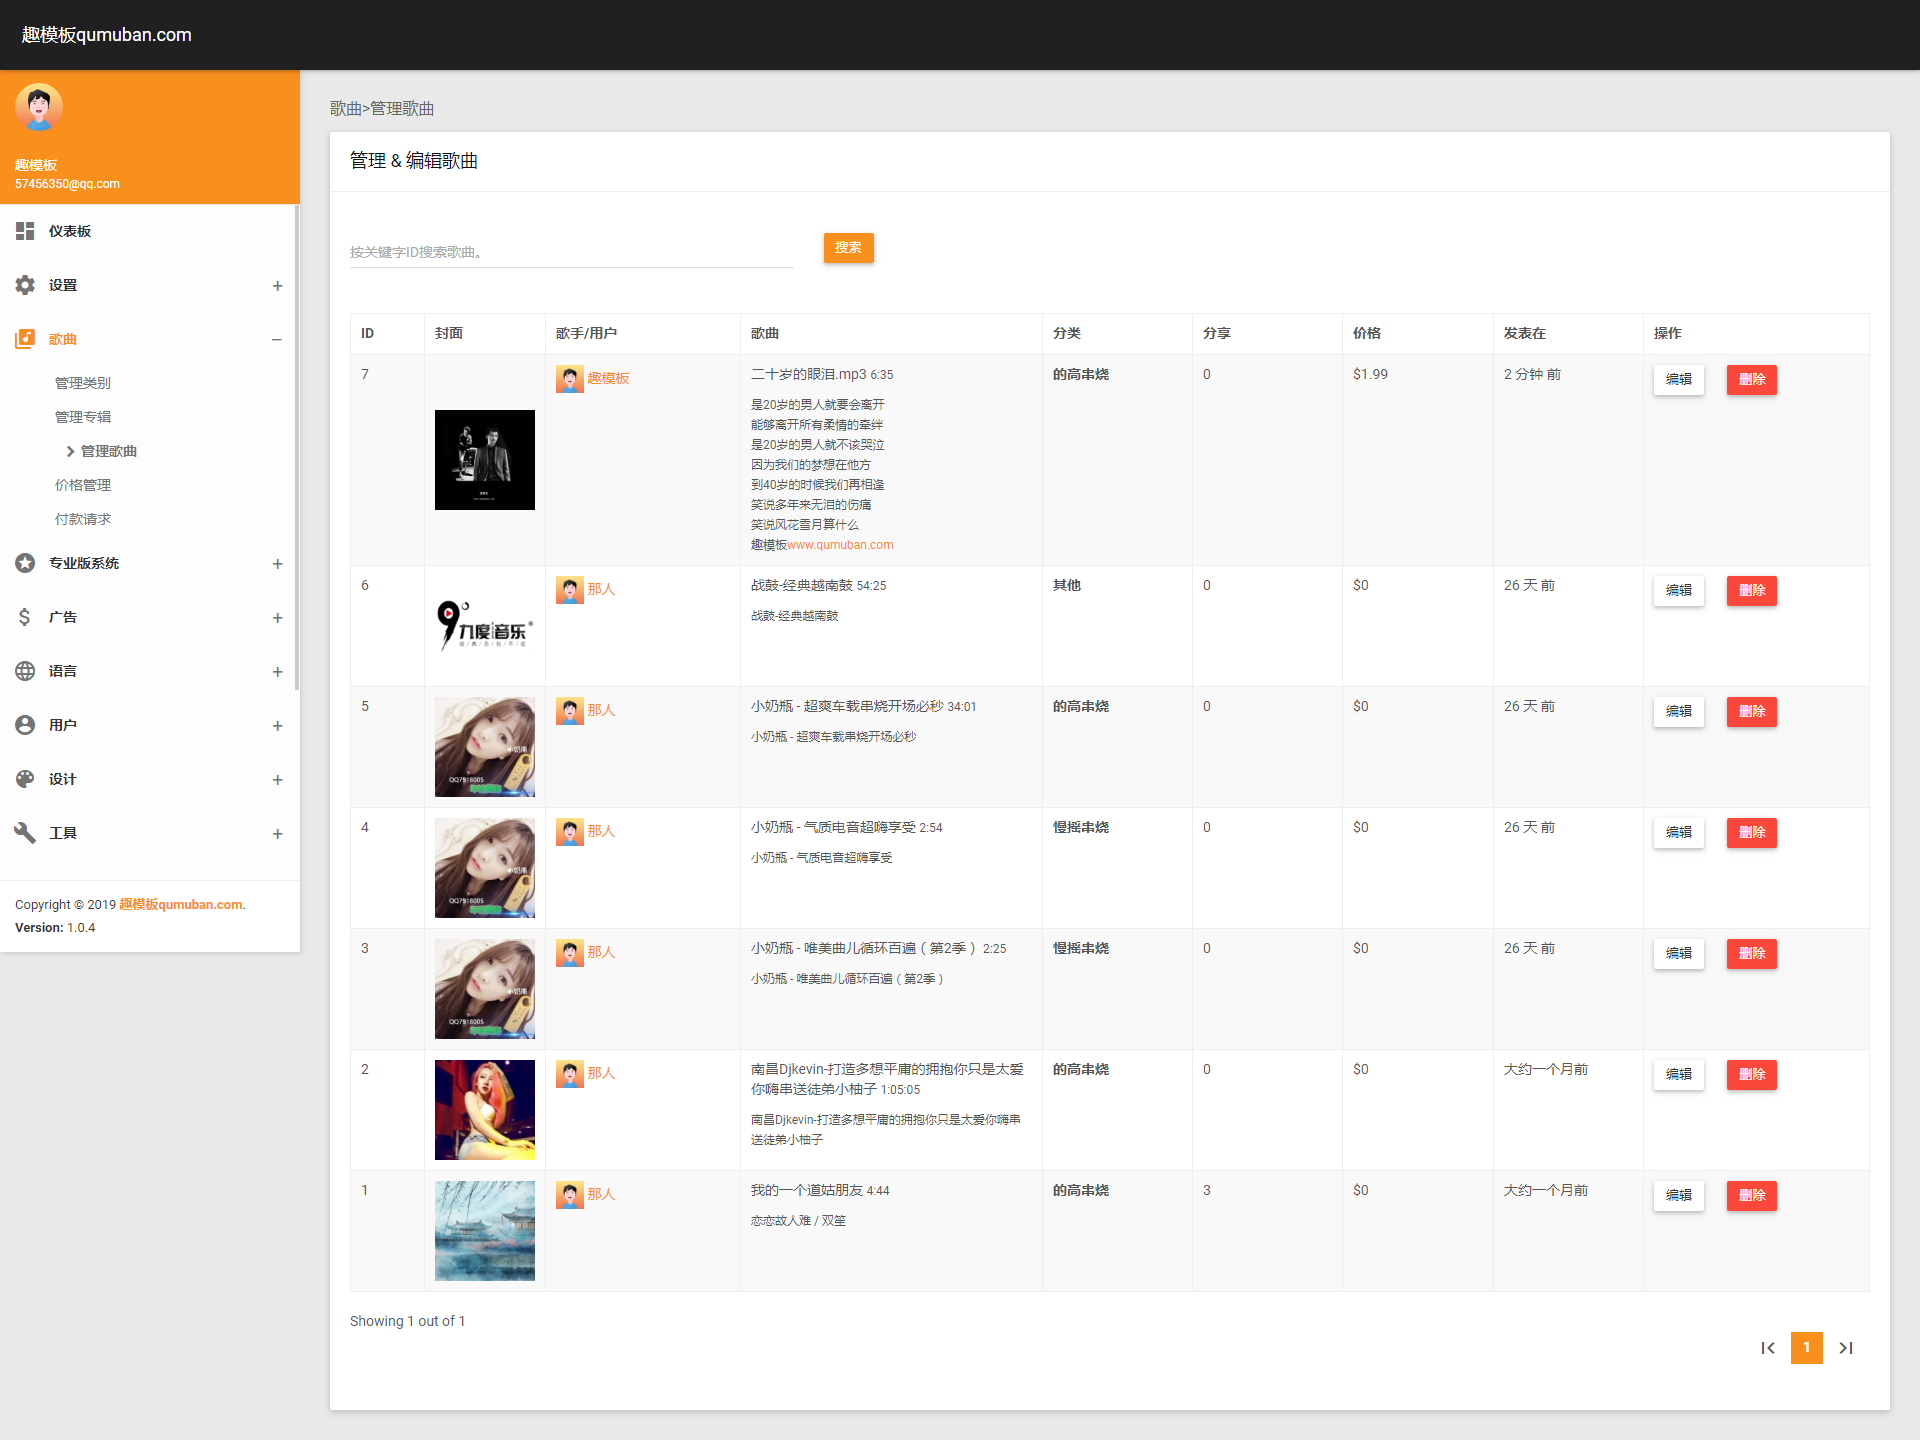Click 删除 for song 我的一个道姑朋友
Screen dimensions: 1920x1440
pos(1752,1196)
